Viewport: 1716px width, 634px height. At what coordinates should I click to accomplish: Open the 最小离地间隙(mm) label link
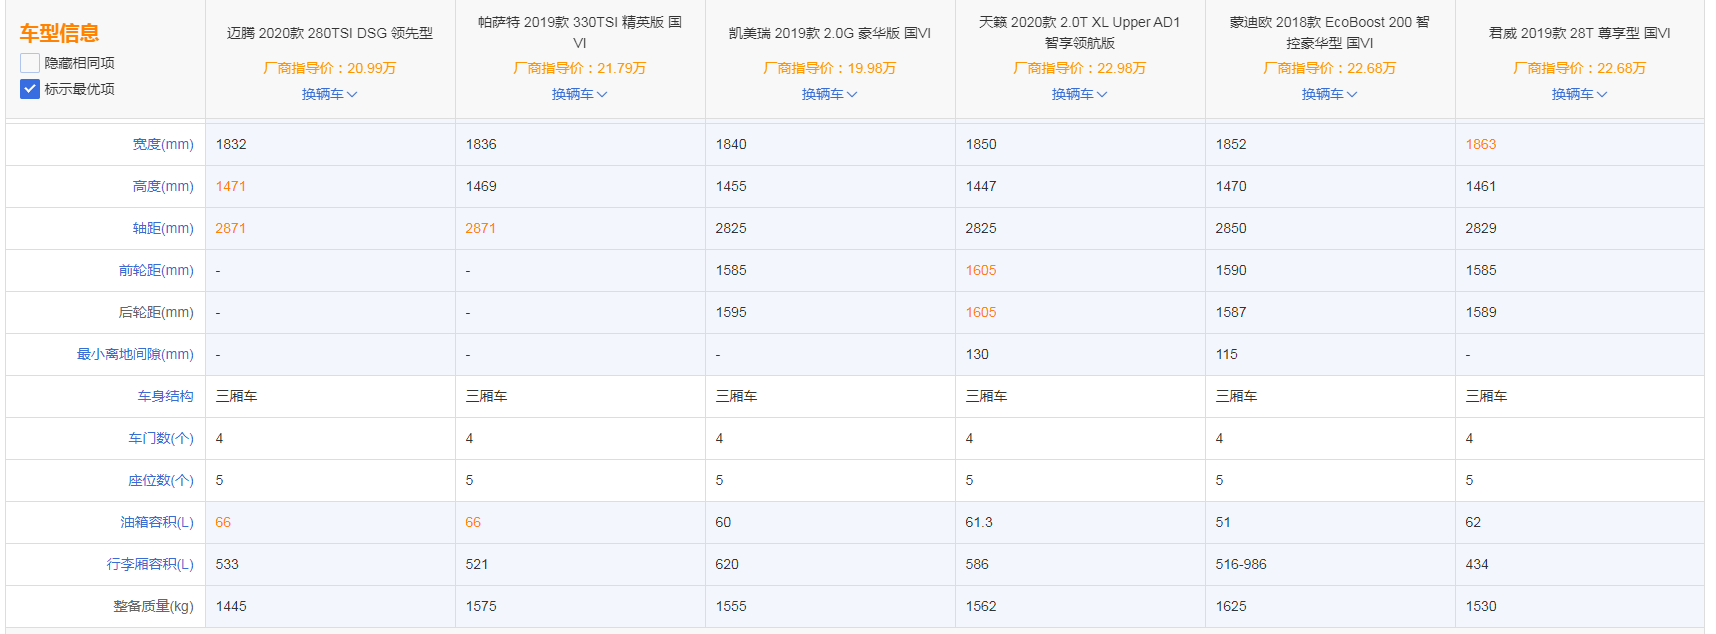[135, 354]
